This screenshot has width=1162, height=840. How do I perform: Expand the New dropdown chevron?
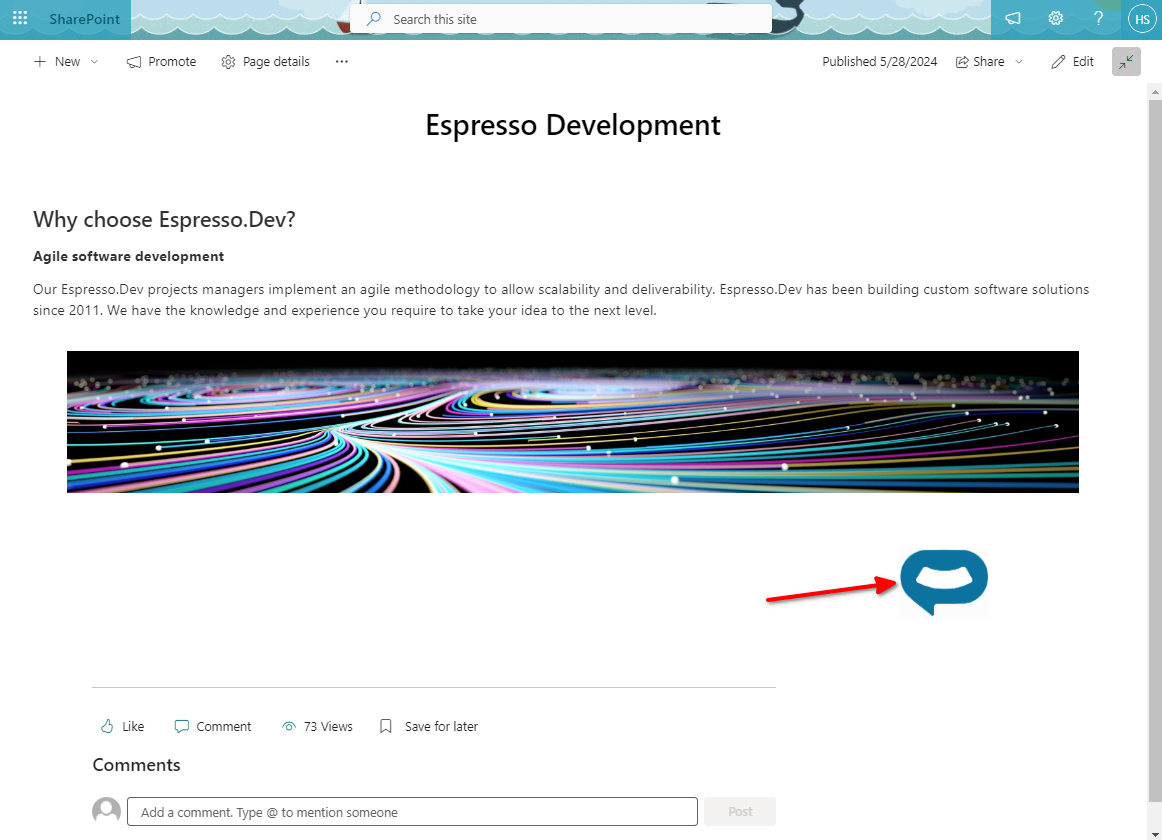pyautogui.click(x=94, y=62)
